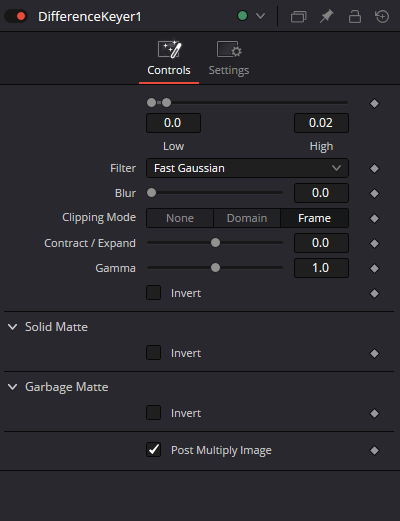Click the Blur value field

[x=321, y=193]
